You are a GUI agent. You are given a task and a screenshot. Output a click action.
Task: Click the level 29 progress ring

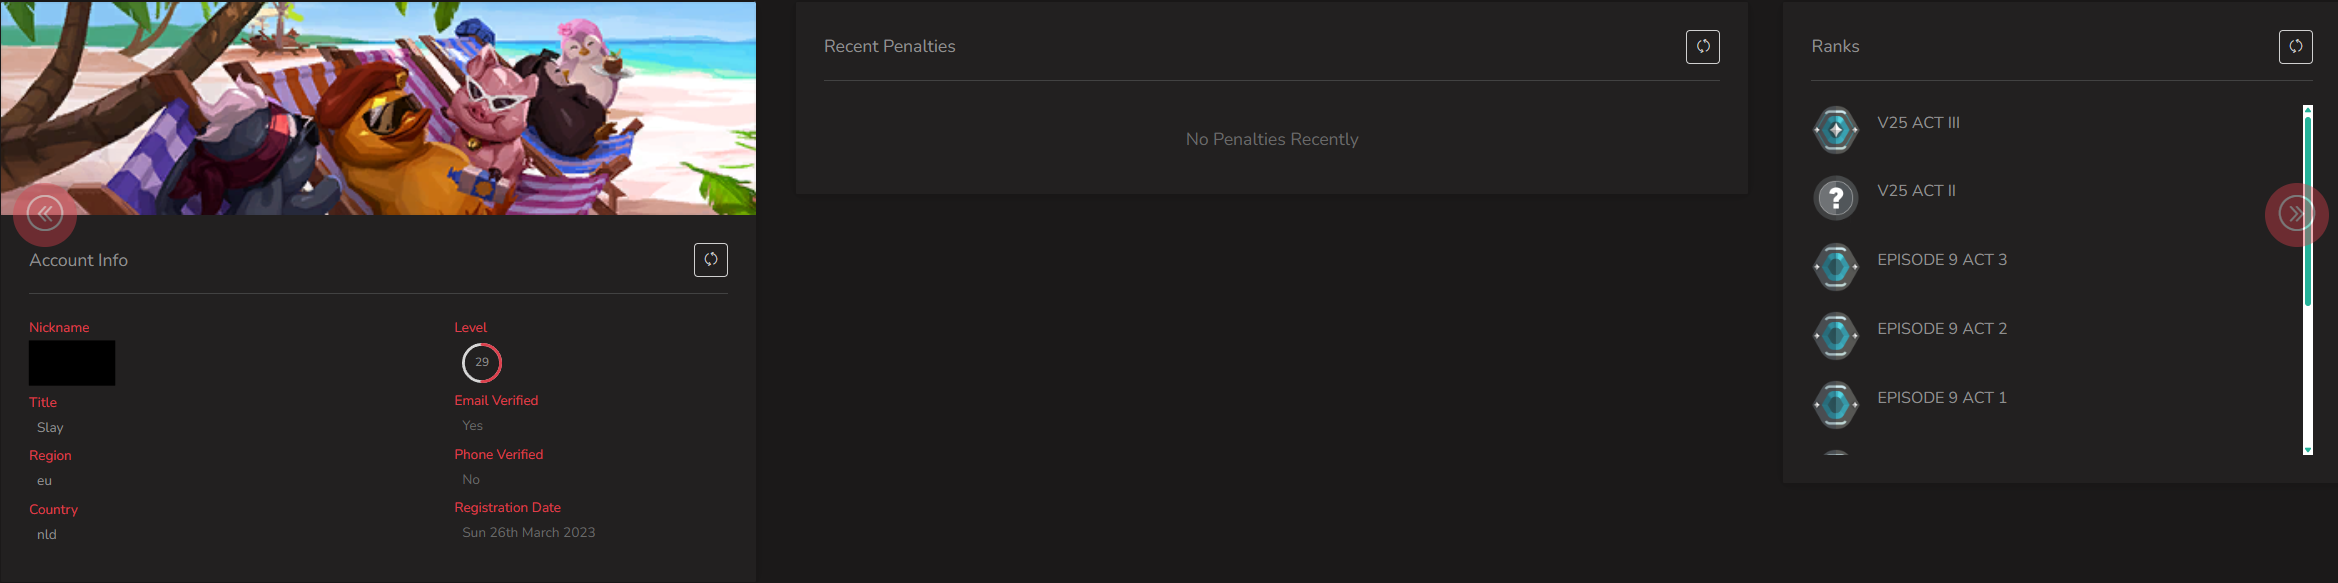[x=482, y=362]
